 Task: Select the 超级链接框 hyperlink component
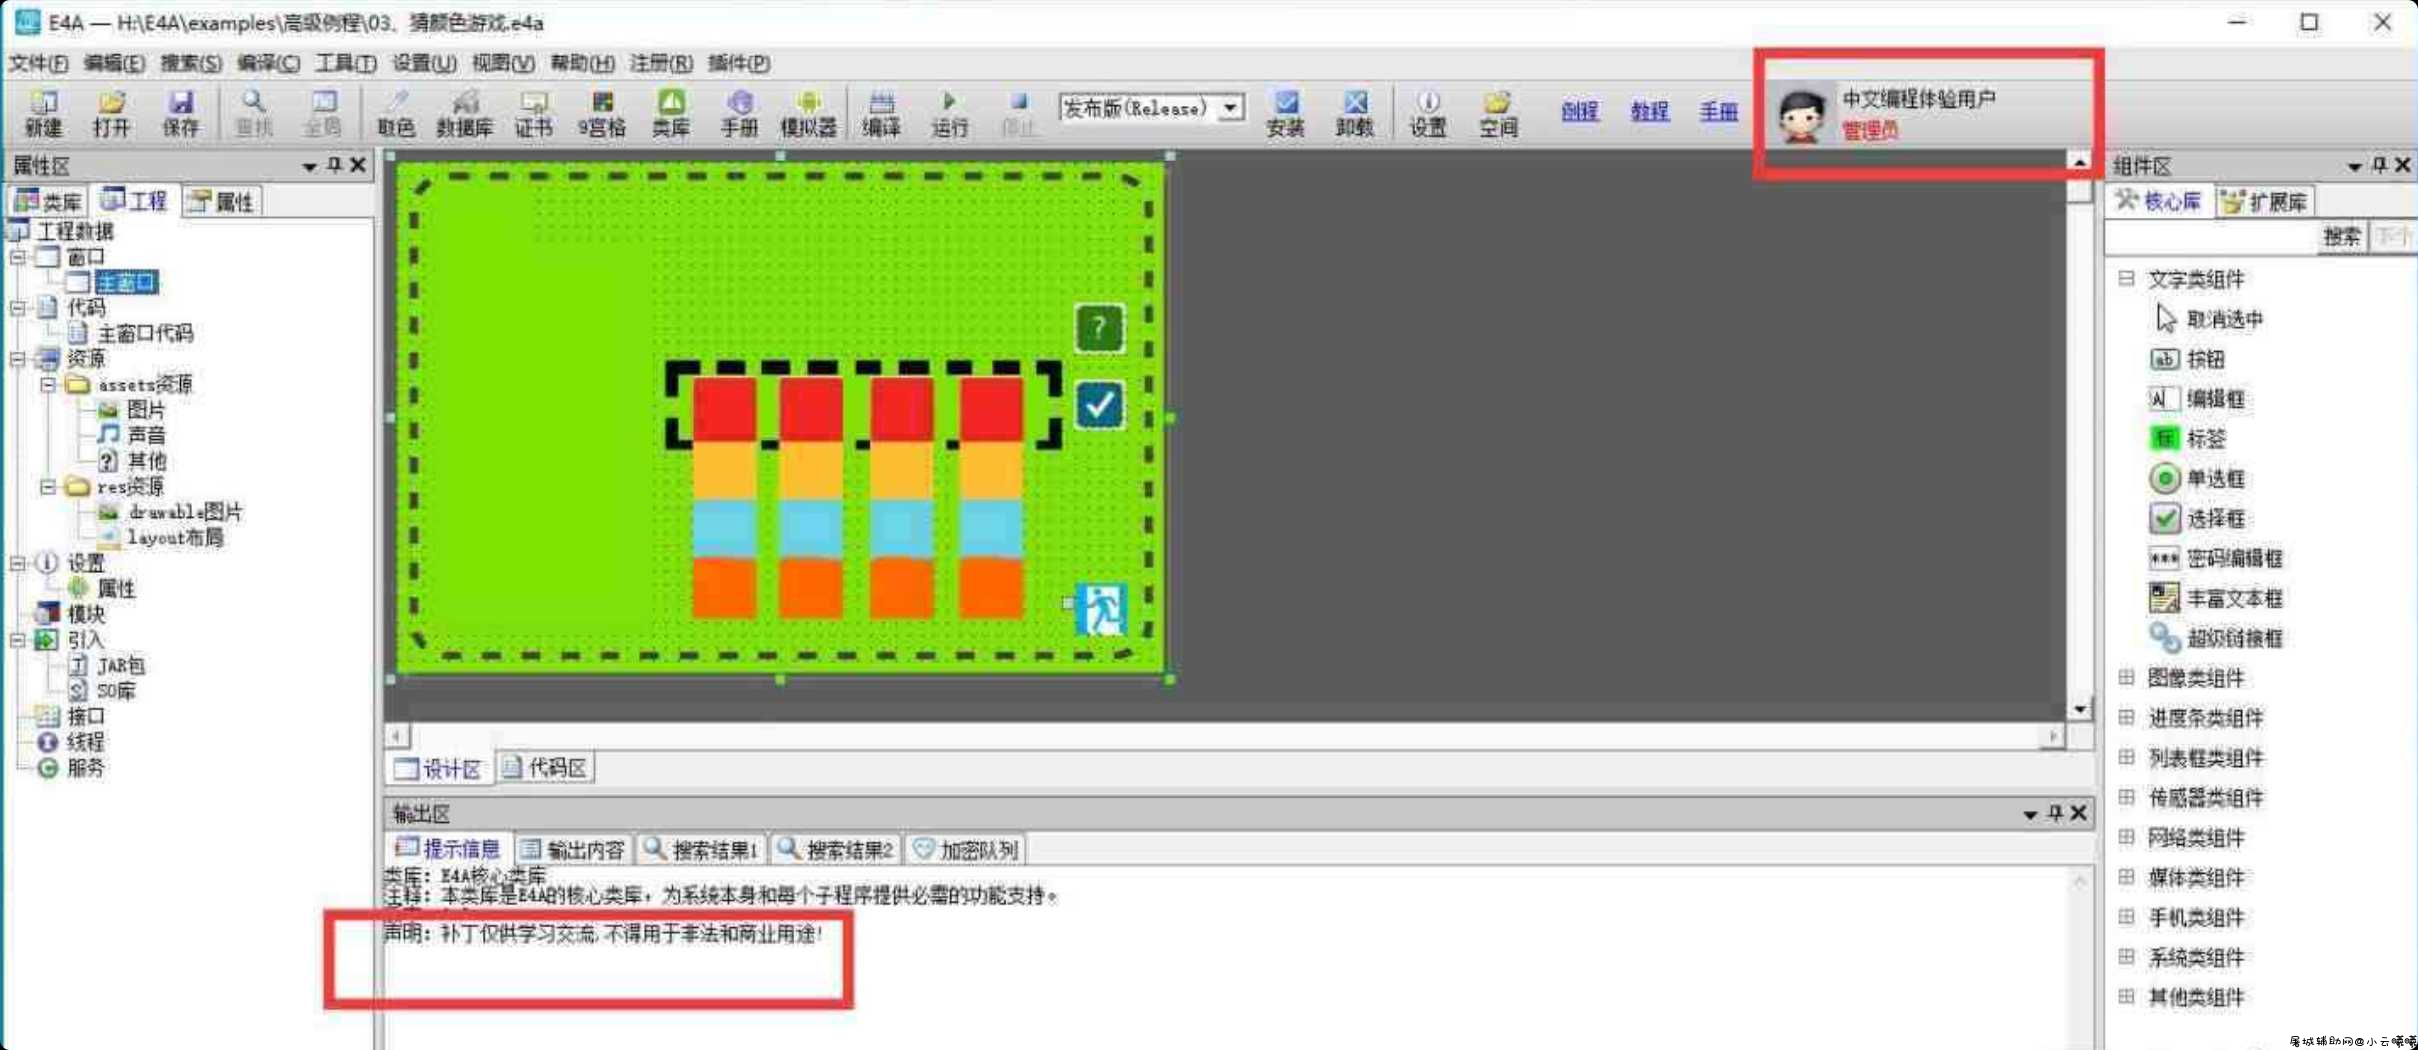tap(2216, 637)
